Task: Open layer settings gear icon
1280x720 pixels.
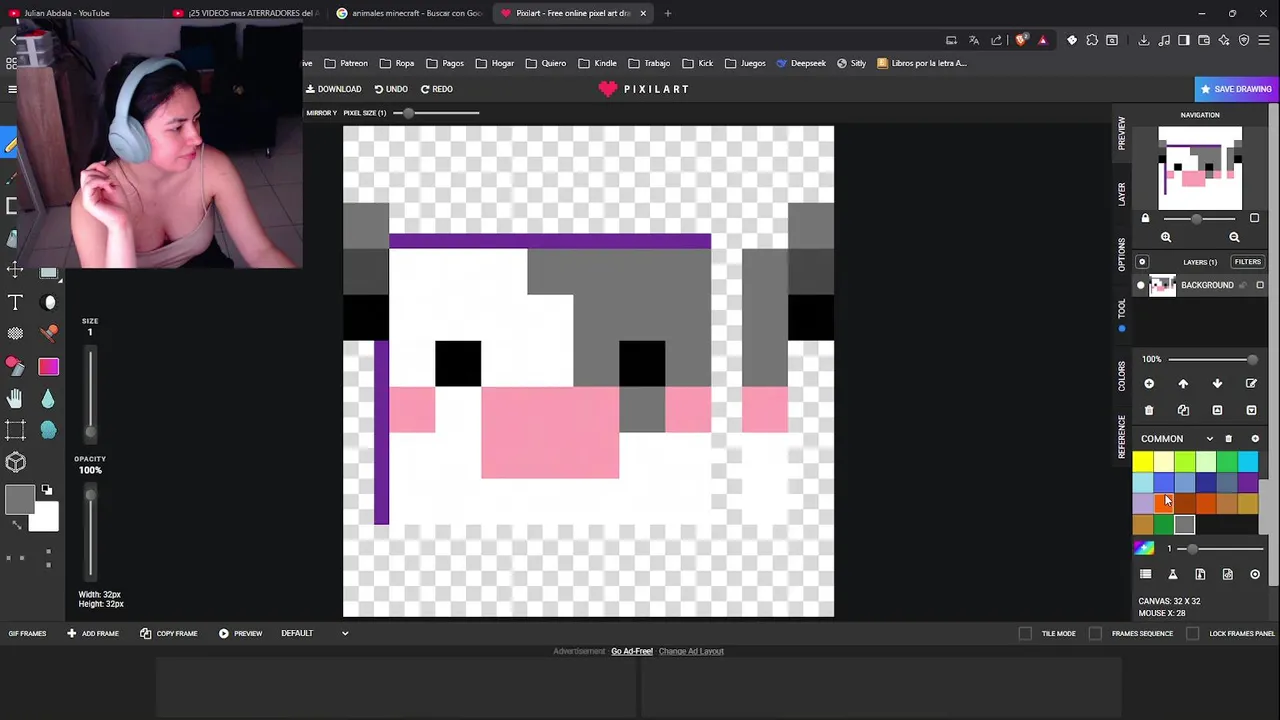Action: tap(1142, 262)
